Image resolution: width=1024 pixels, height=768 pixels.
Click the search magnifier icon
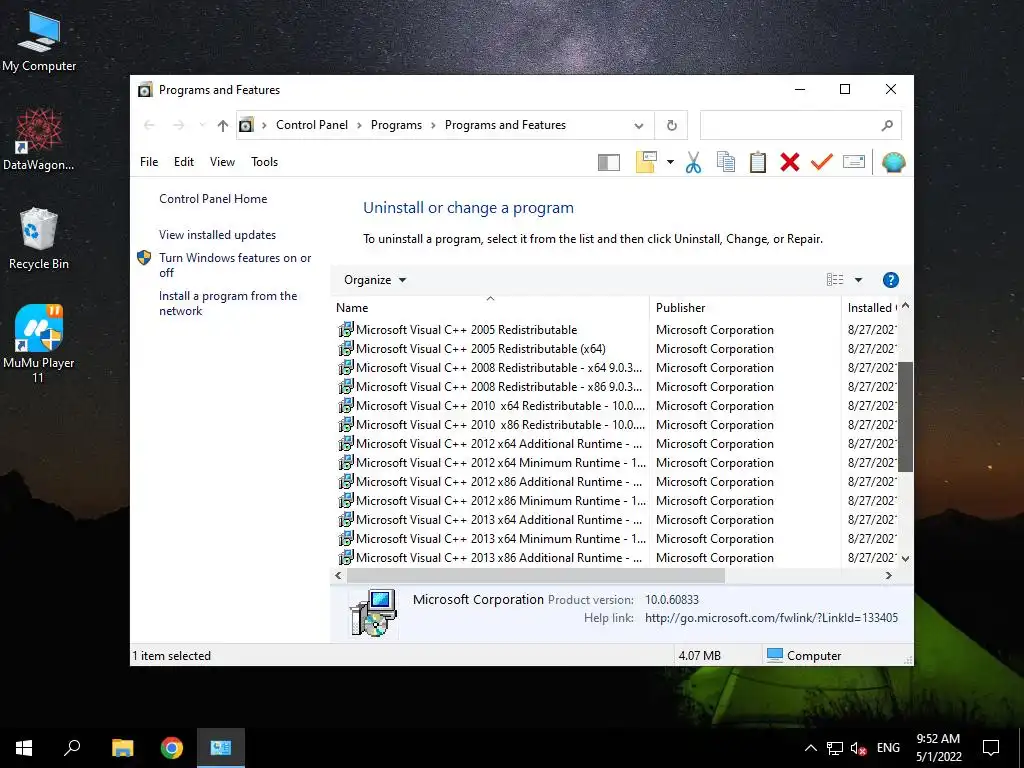[887, 125]
